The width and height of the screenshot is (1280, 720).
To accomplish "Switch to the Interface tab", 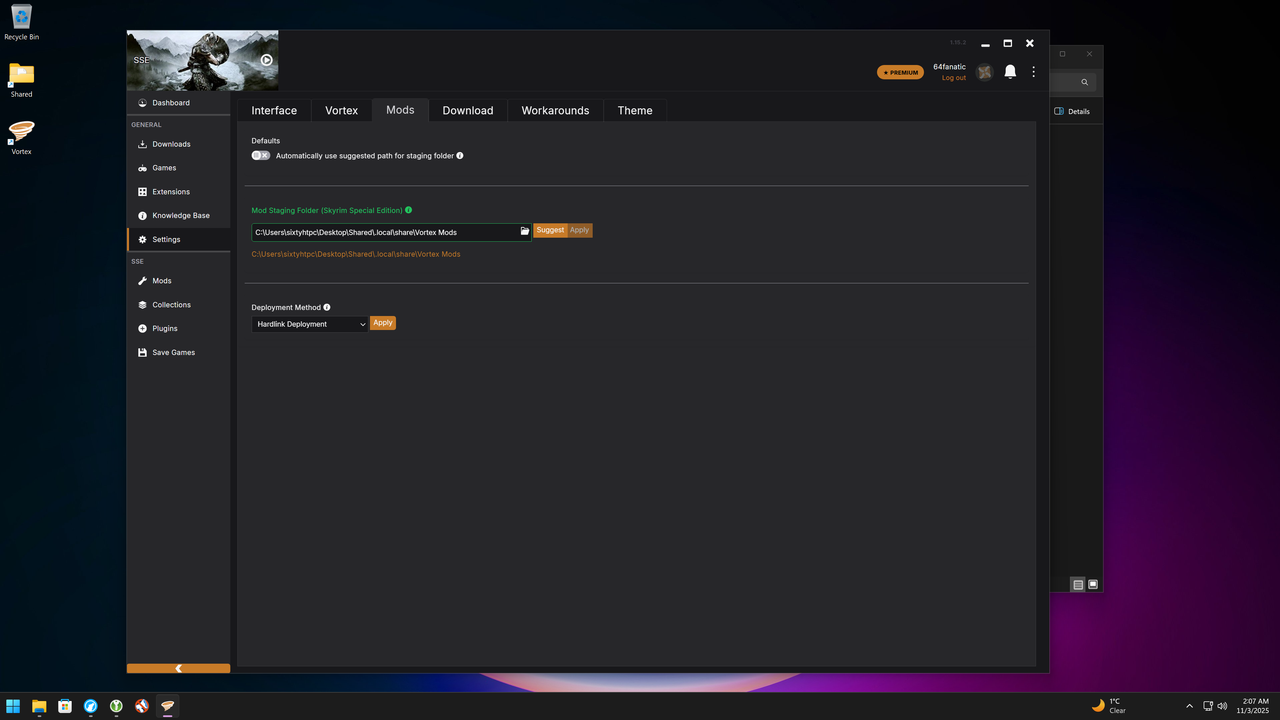I will click(x=274, y=111).
